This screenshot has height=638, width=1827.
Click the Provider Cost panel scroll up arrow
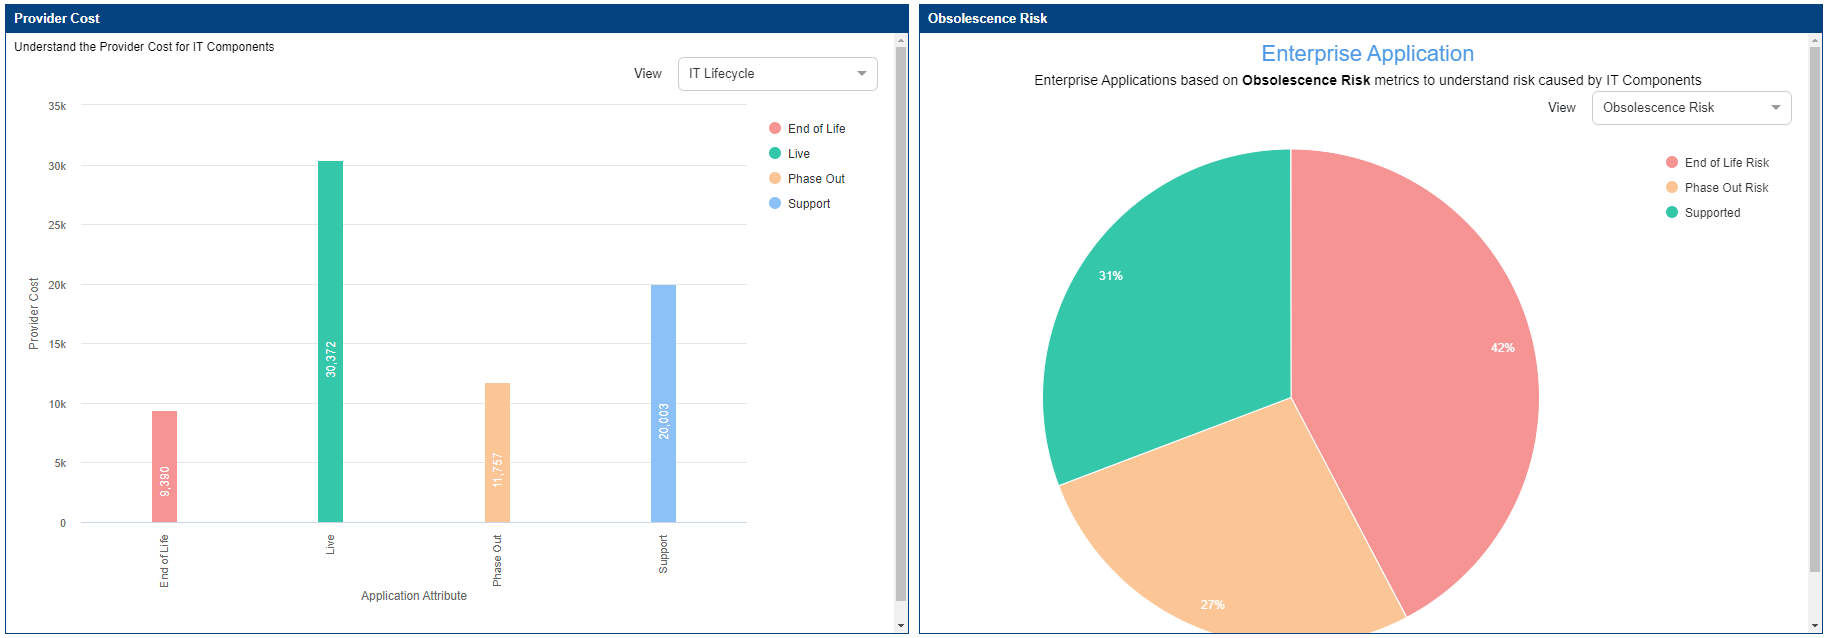(900, 40)
